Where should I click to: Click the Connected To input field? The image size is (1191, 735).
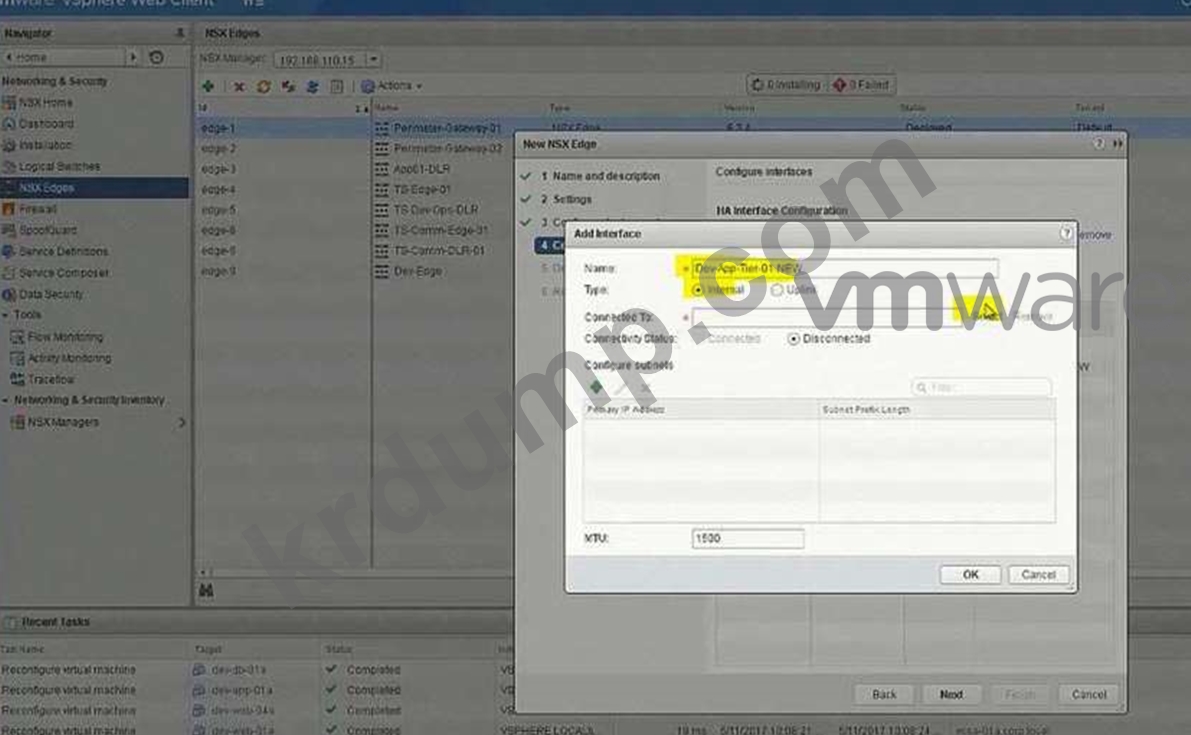click(x=826, y=317)
